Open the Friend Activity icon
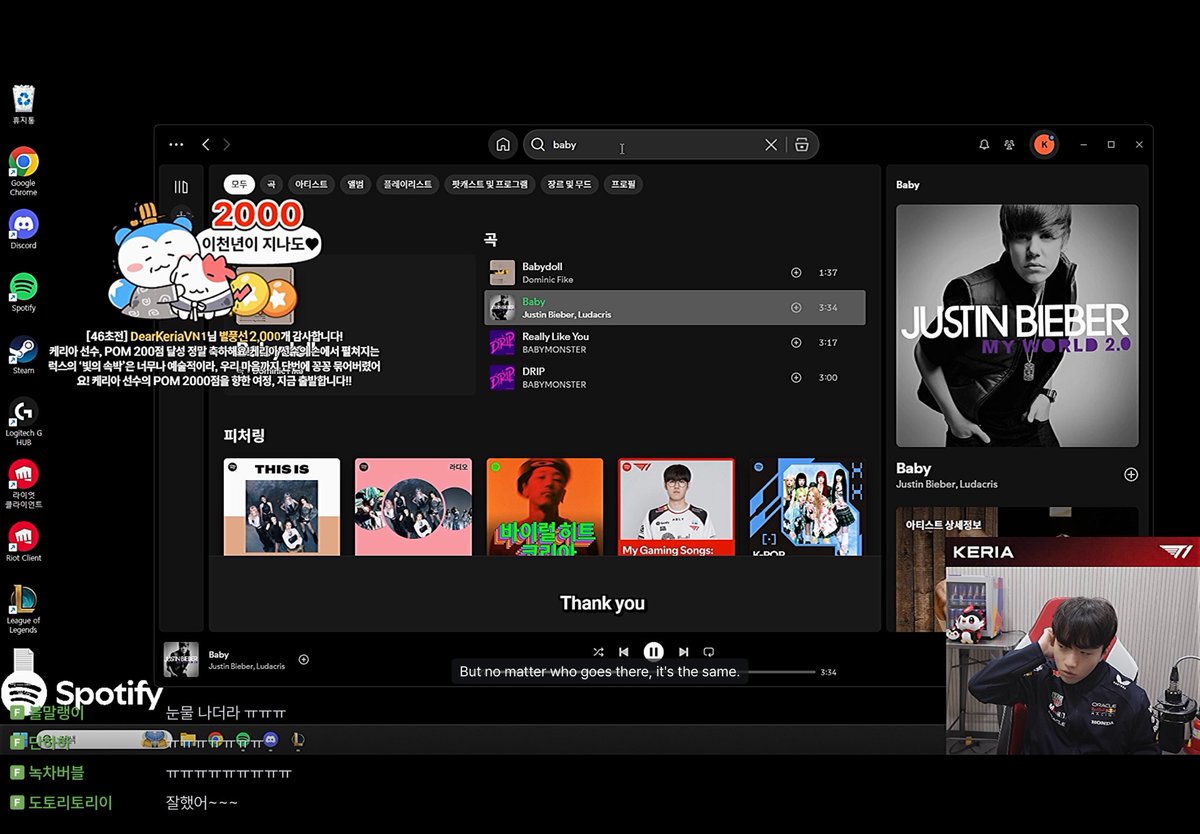 coord(1010,145)
